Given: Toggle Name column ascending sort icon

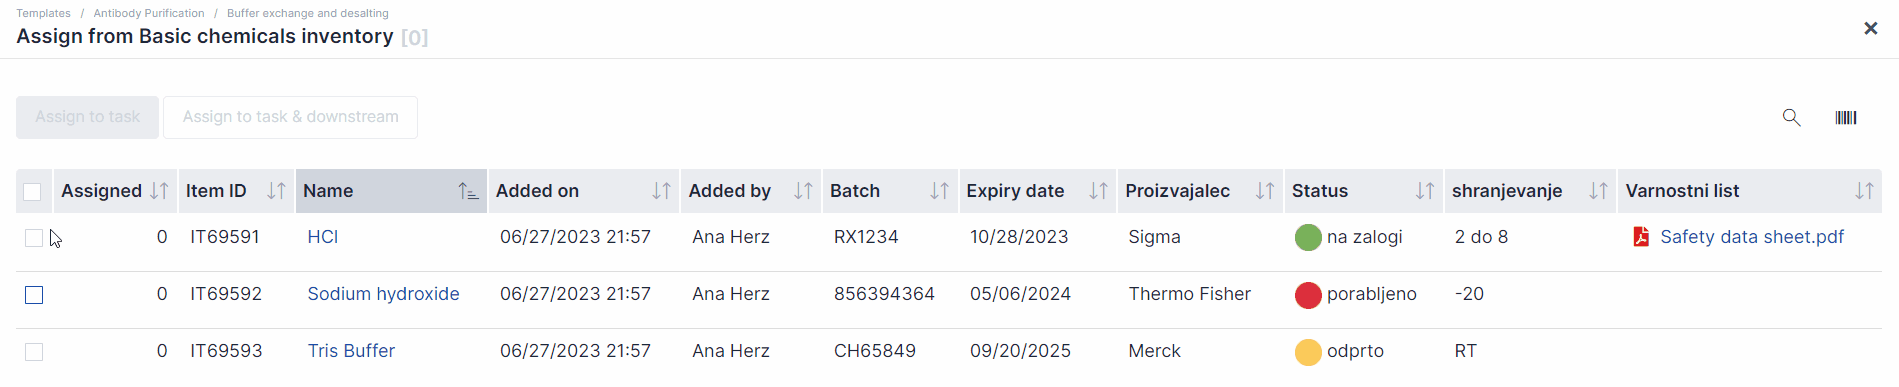Looking at the screenshot, I should (468, 191).
